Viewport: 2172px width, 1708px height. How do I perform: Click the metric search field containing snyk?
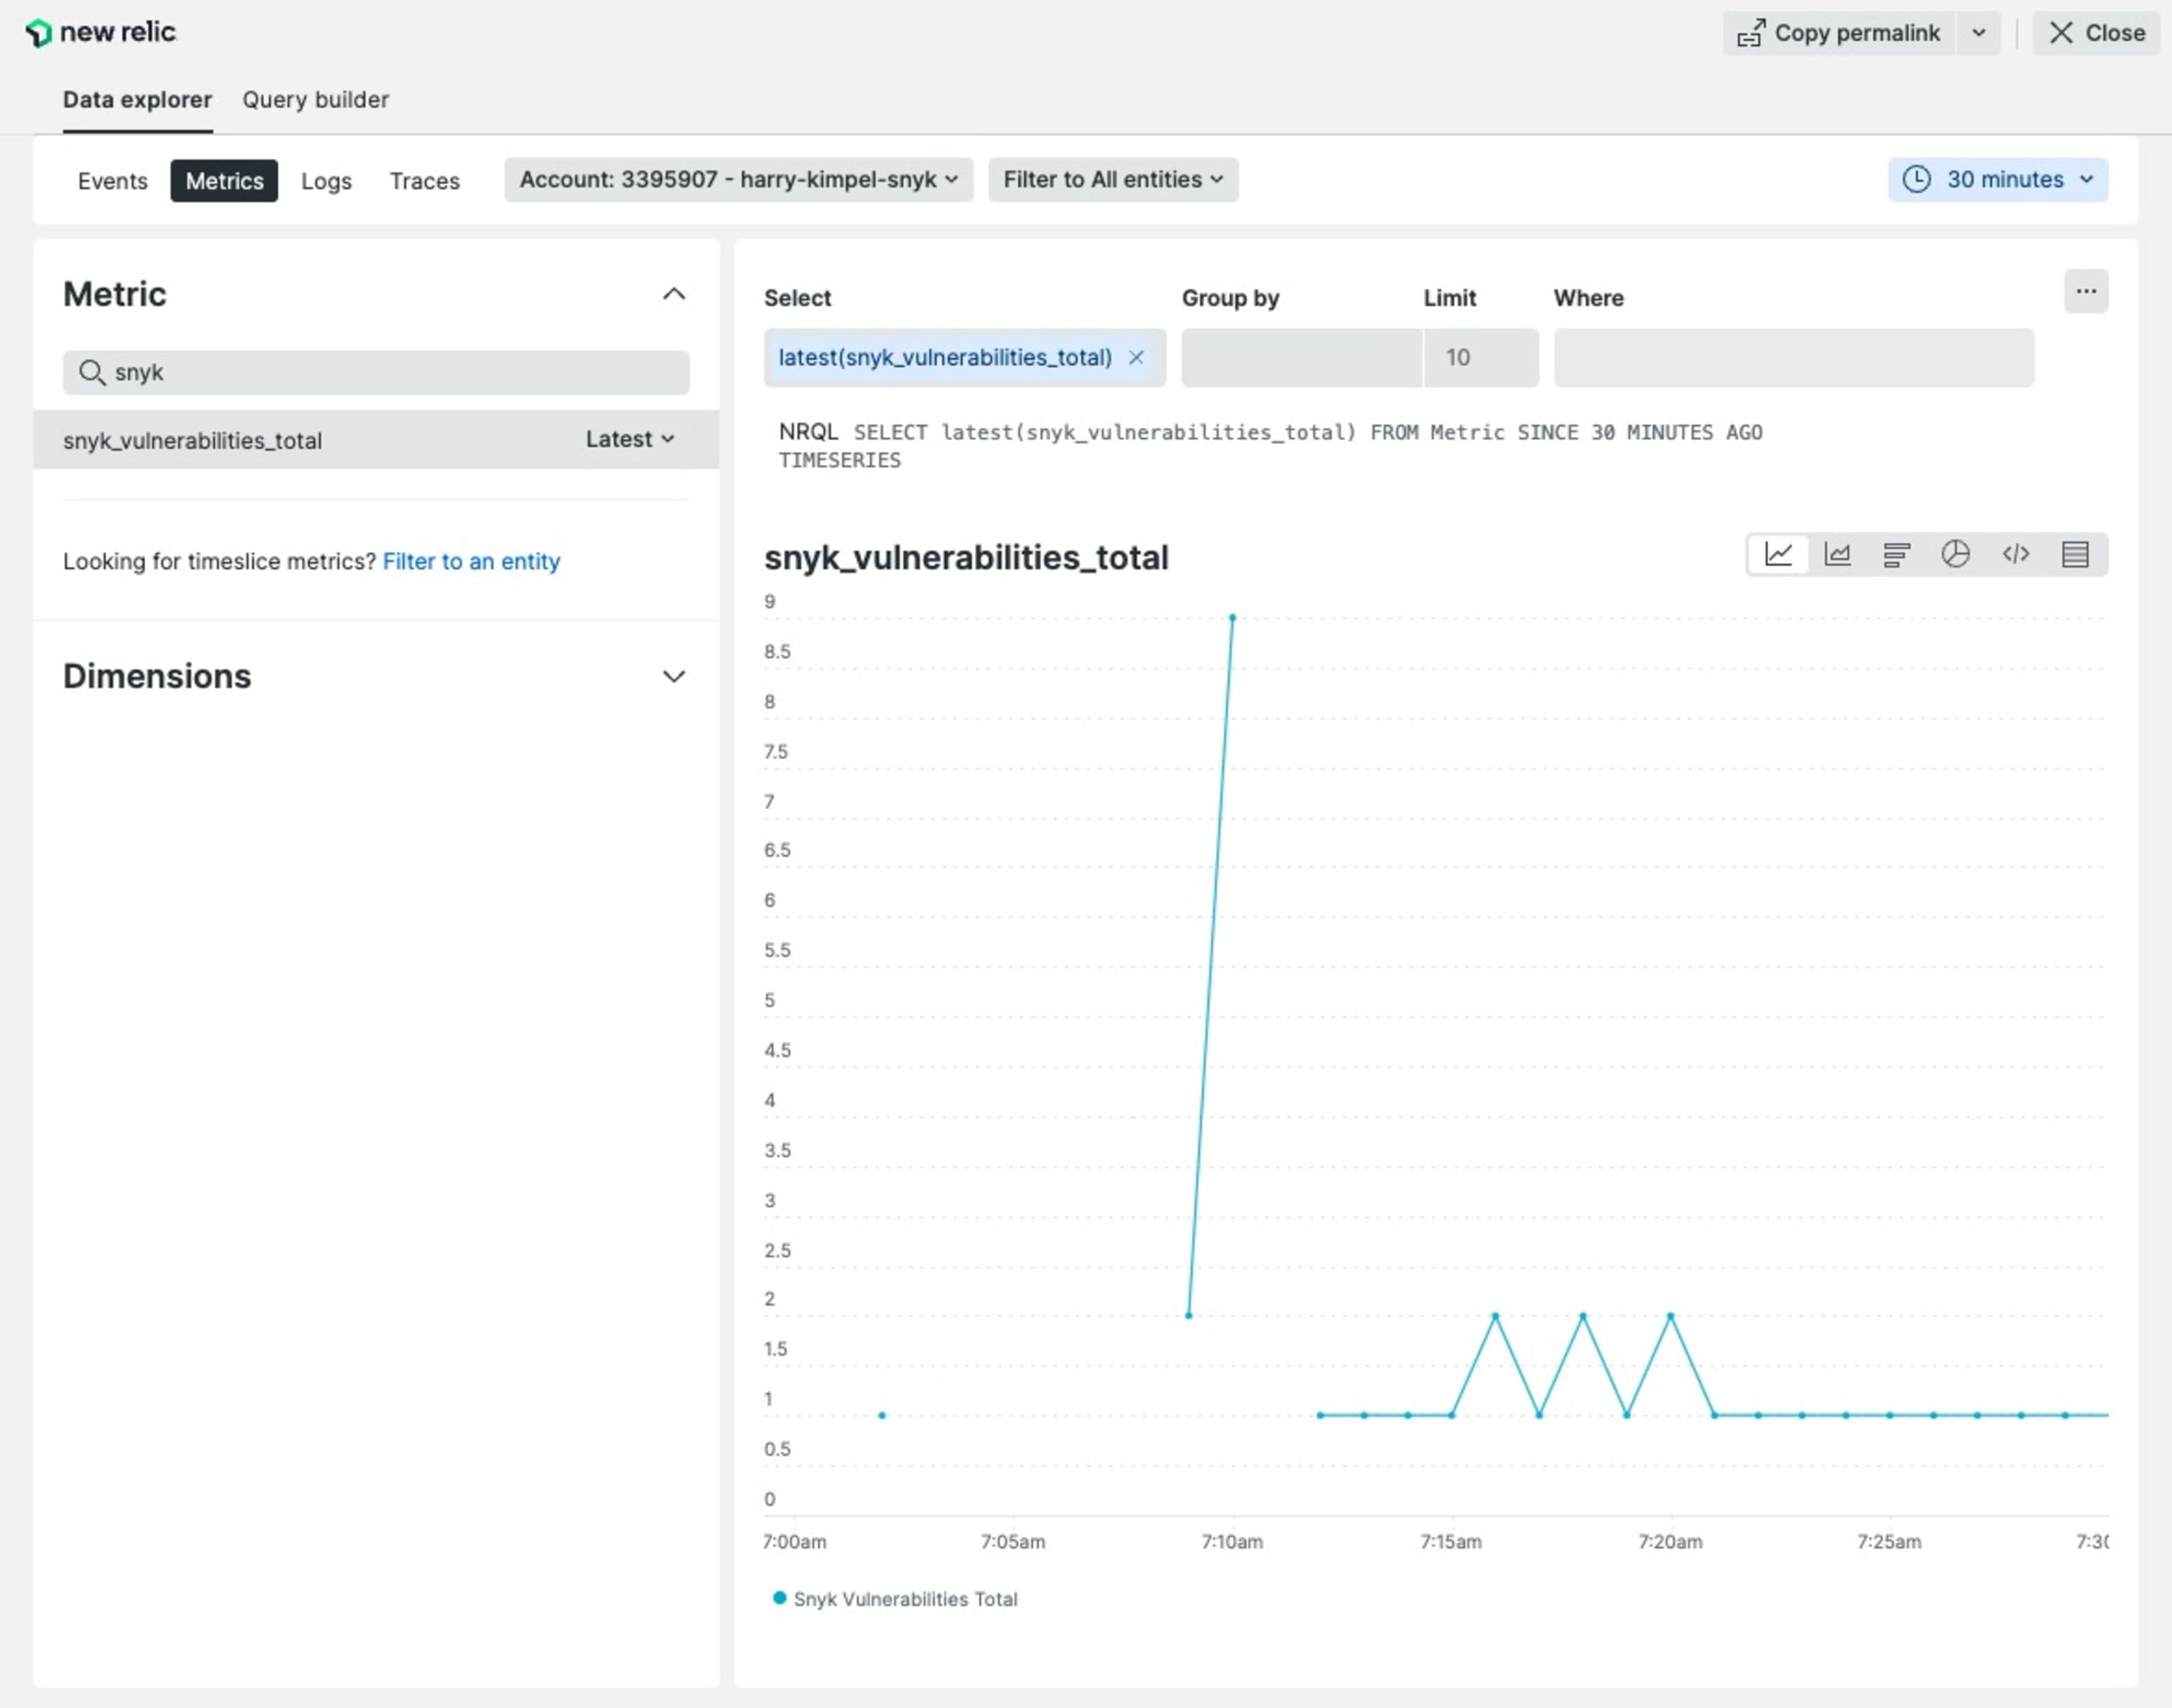click(x=376, y=372)
